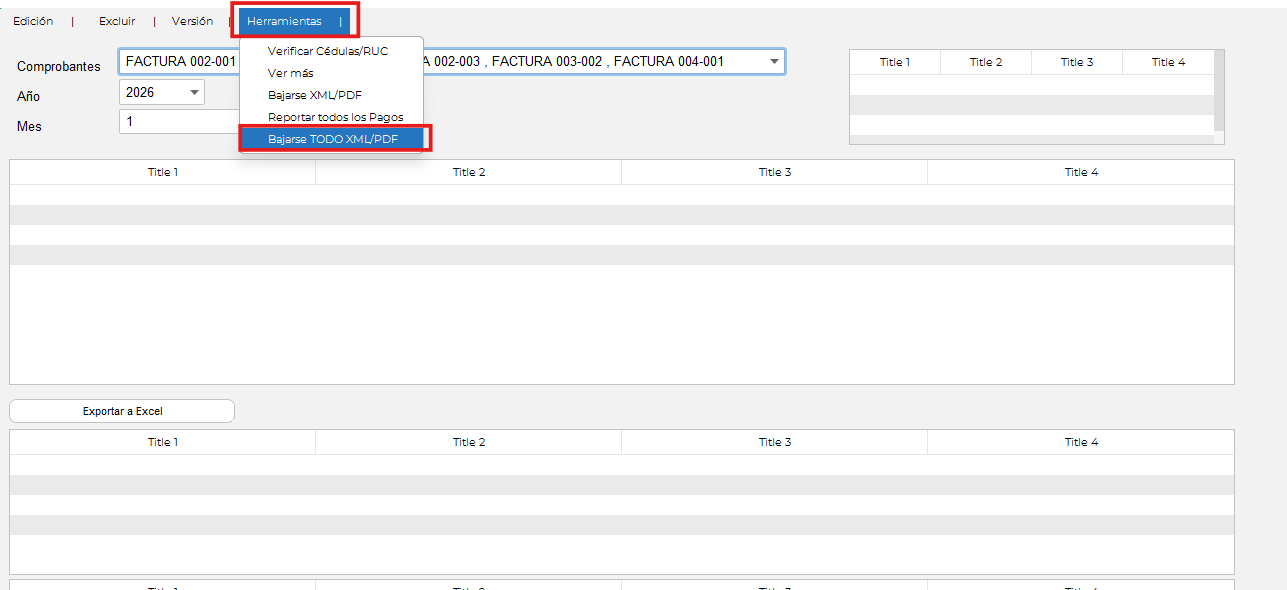The height and width of the screenshot is (590, 1287).
Task: Click Title 1 header in small top-right table
Action: (x=894, y=62)
